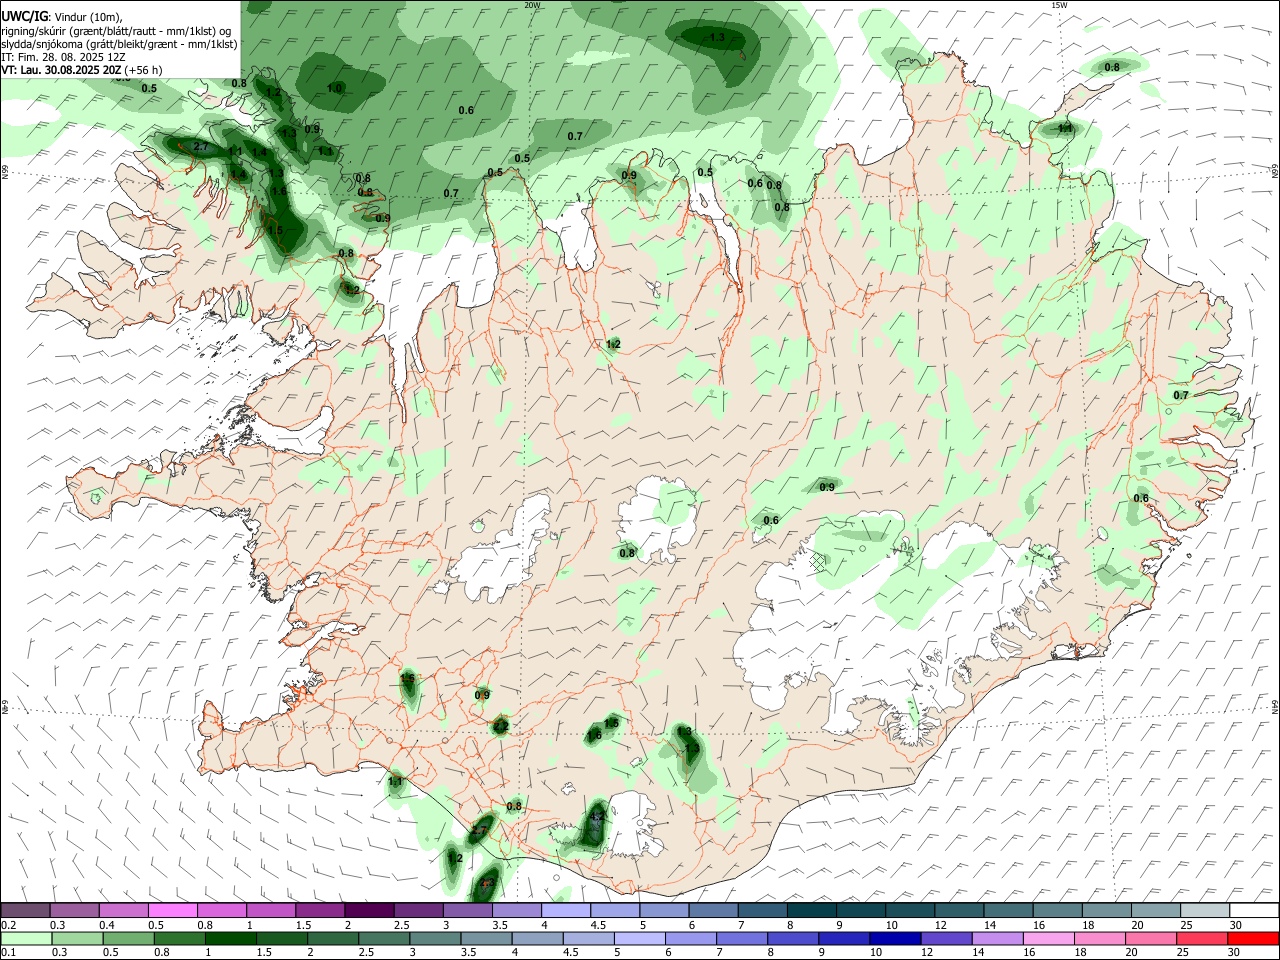The width and height of the screenshot is (1280, 960).
Task: Pick the darkest purple 2 swatch, upper scale
Action: (x=368, y=910)
